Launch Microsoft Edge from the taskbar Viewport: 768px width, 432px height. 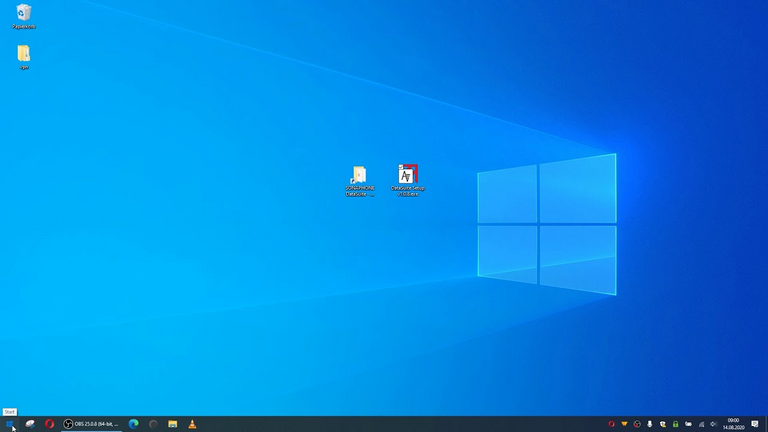pos(133,424)
